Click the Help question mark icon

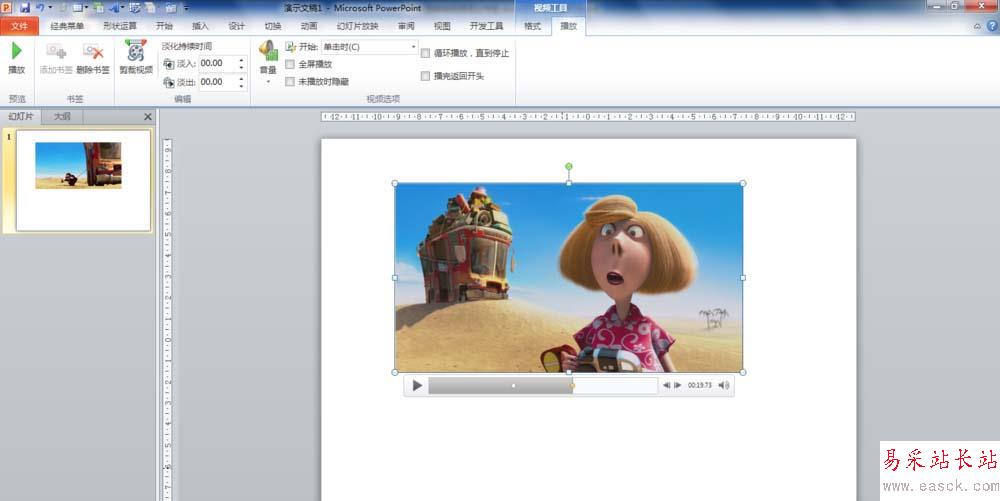click(x=992, y=26)
